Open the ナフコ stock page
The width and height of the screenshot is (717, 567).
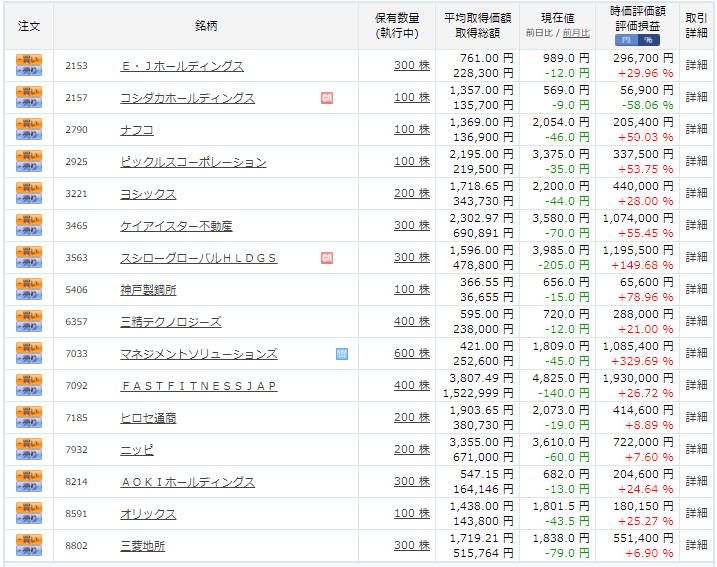137,130
